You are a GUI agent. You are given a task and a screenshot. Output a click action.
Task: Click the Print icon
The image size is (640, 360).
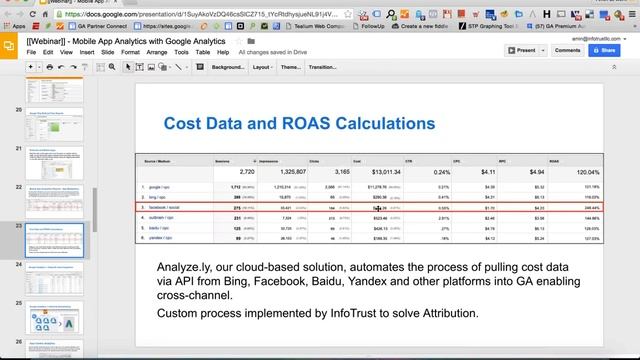tap(50, 67)
